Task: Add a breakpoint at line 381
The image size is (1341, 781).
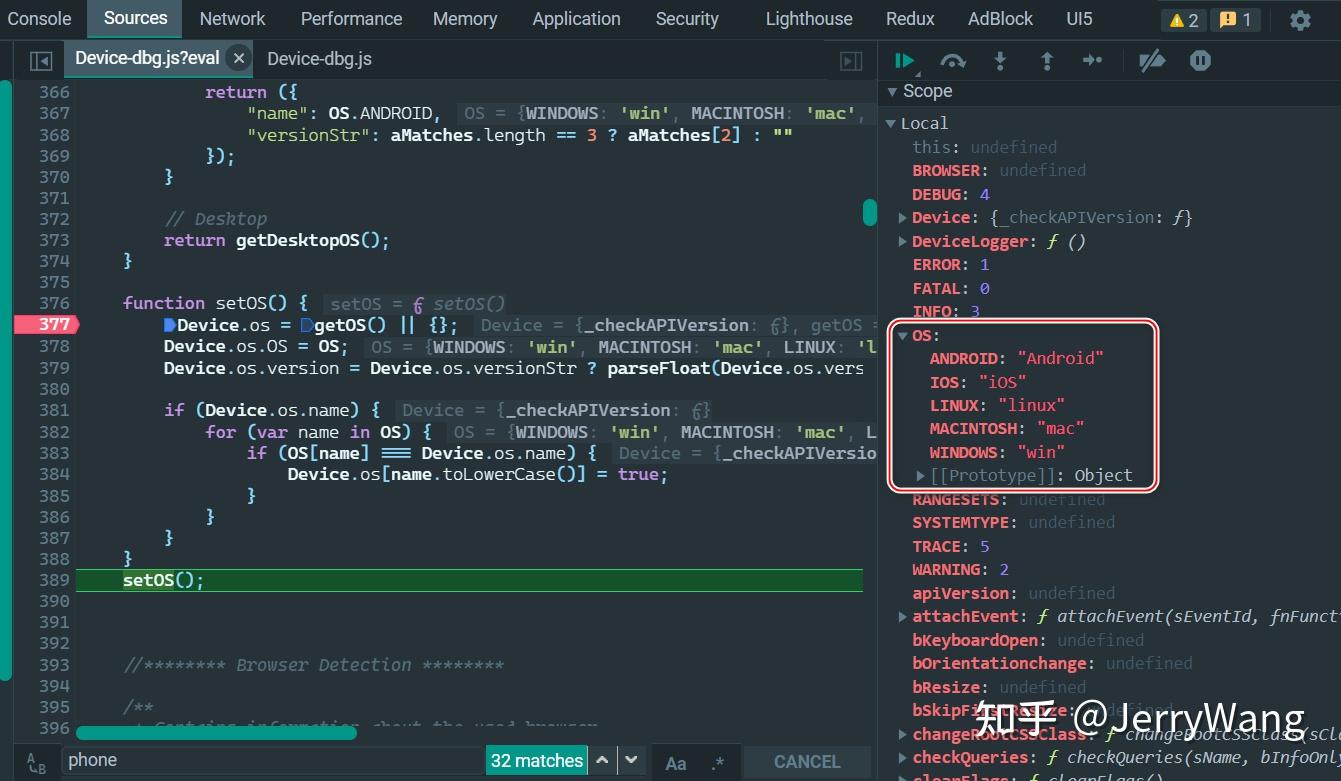Action: (x=54, y=410)
